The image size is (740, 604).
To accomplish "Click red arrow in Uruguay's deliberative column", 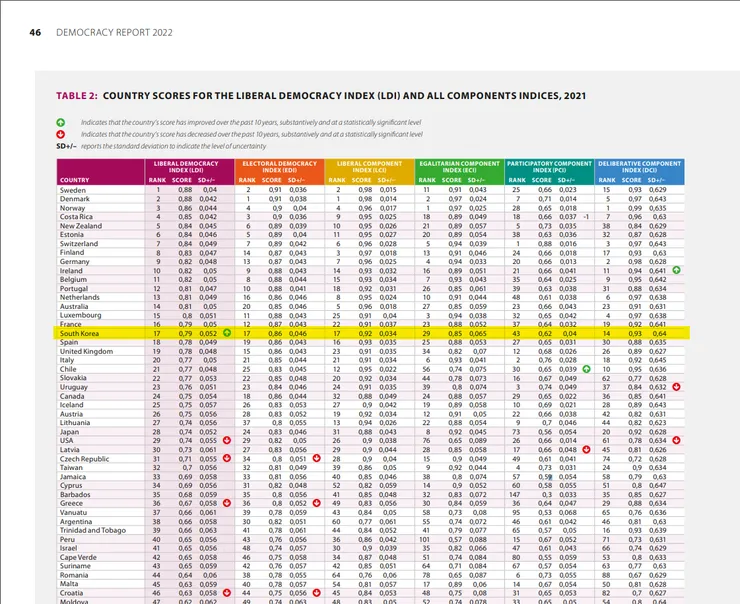I will pos(676,387).
